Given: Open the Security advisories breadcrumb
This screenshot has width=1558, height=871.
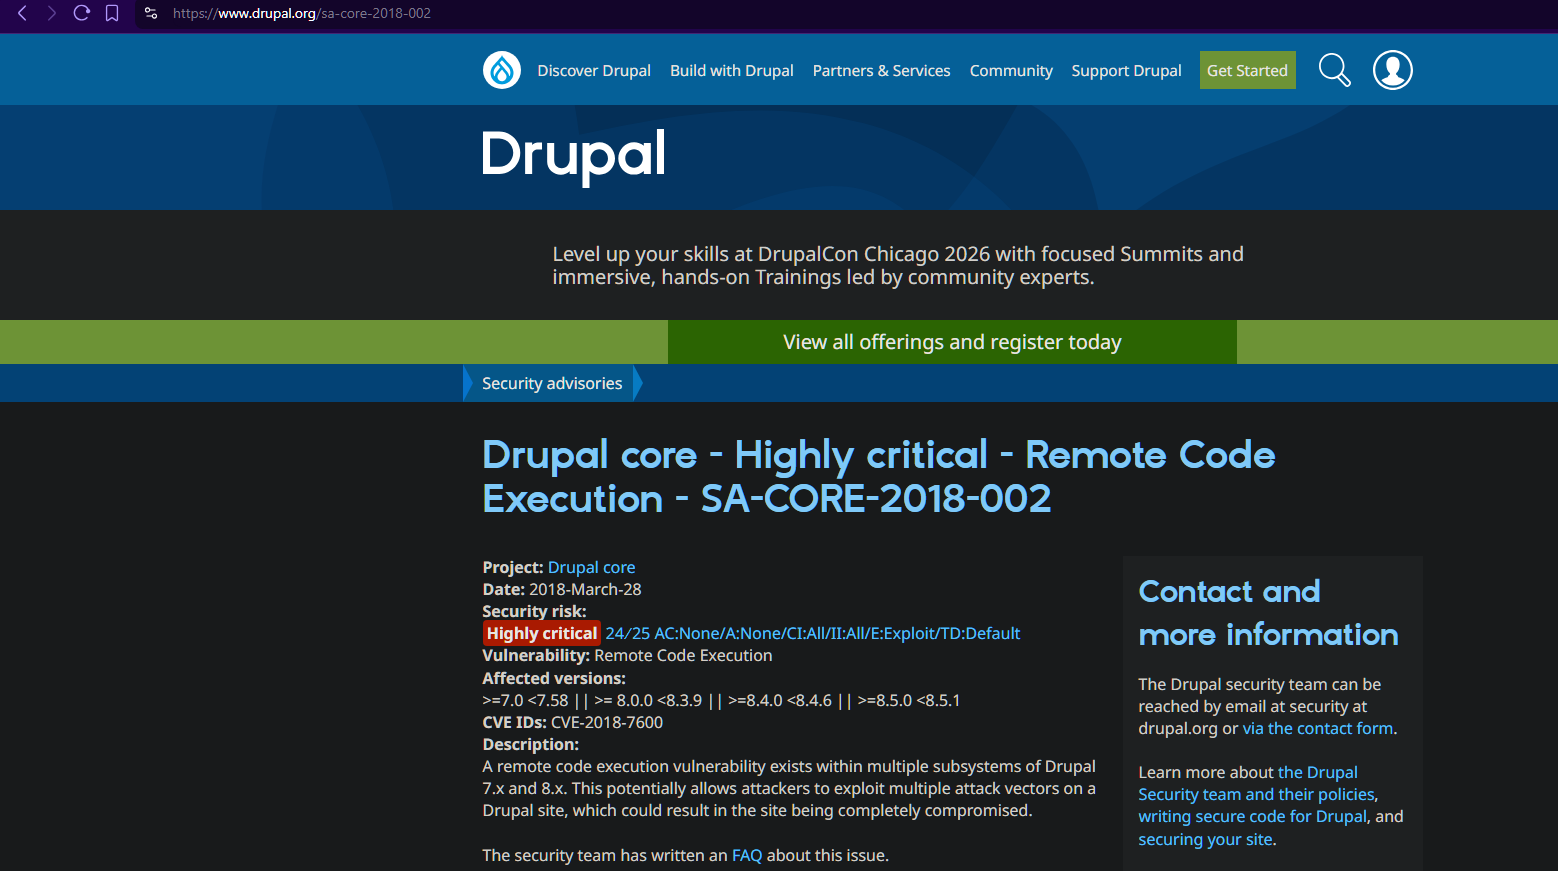Looking at the screenshot, I should click(552, 383).
